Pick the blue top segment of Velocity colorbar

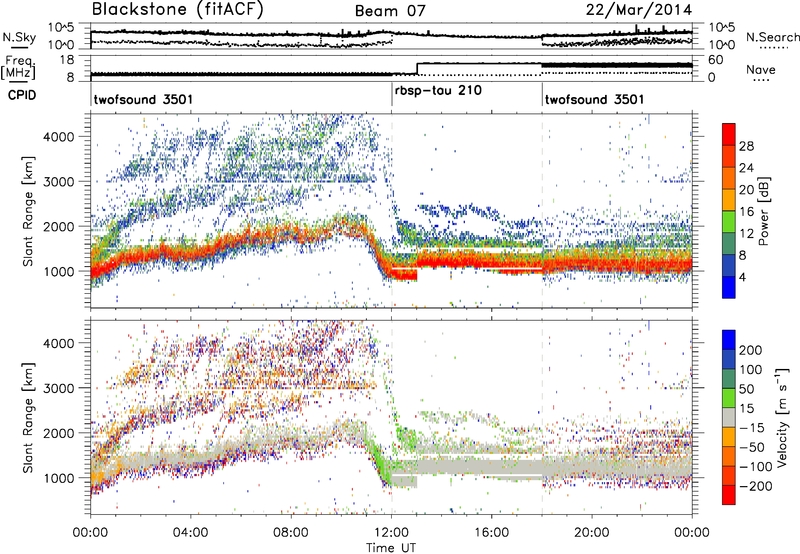(x=729, y=340)
